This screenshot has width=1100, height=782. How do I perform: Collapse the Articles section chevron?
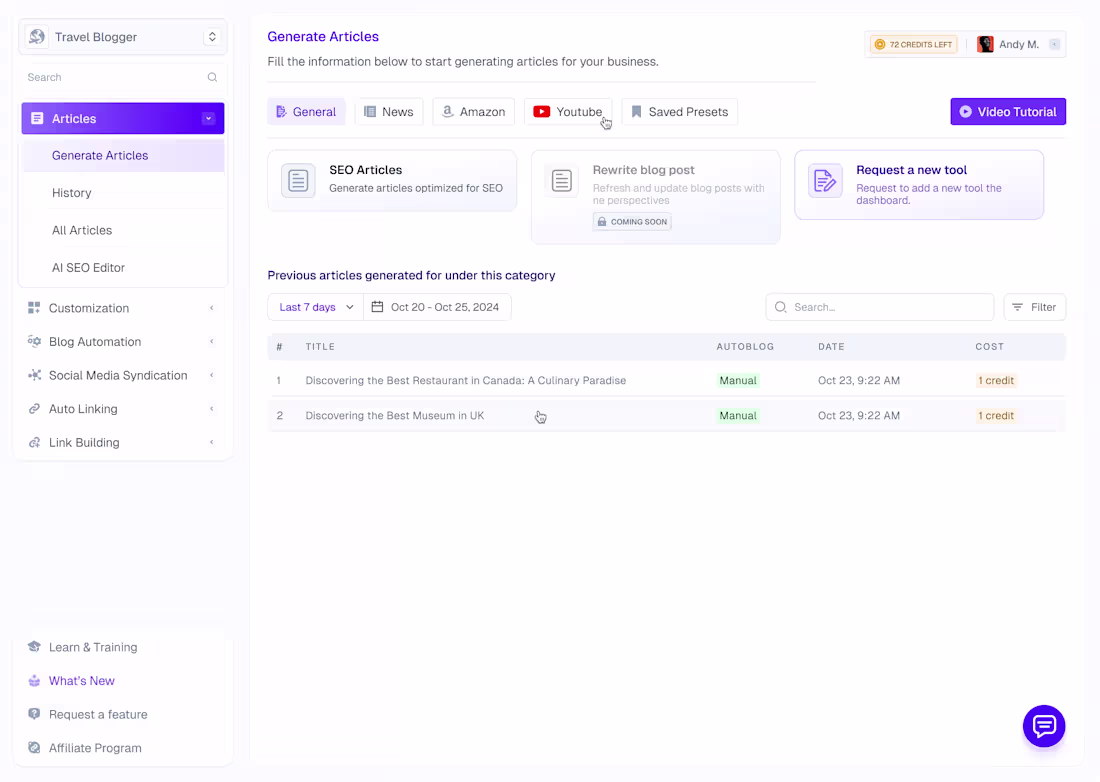click(209, 117)
